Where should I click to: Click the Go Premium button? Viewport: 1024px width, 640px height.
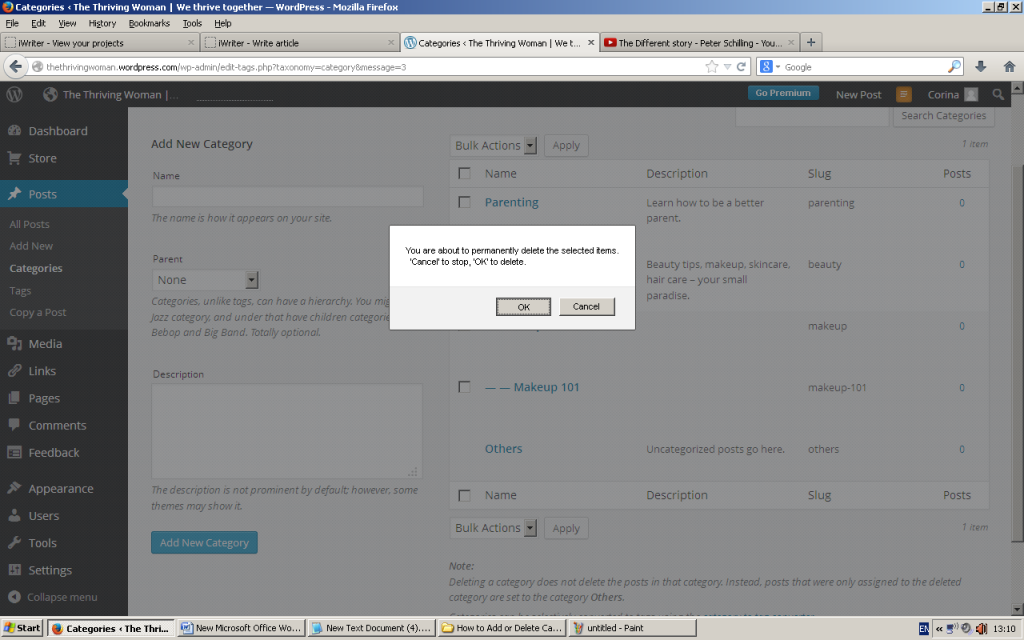click(x=783, y=93)
